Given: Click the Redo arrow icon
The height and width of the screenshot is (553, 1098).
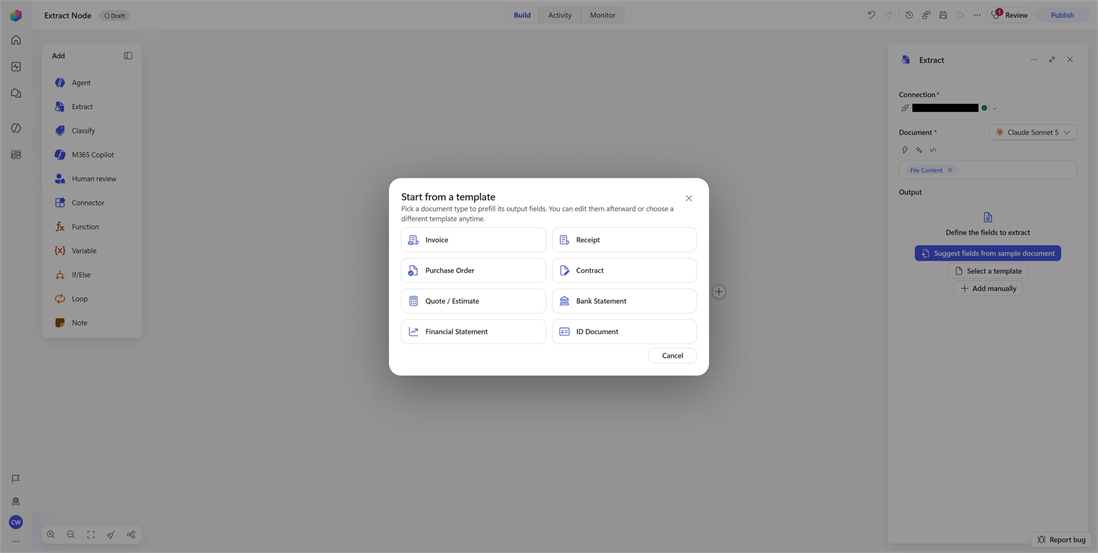Looking at the screenshot, I should 889,15.
